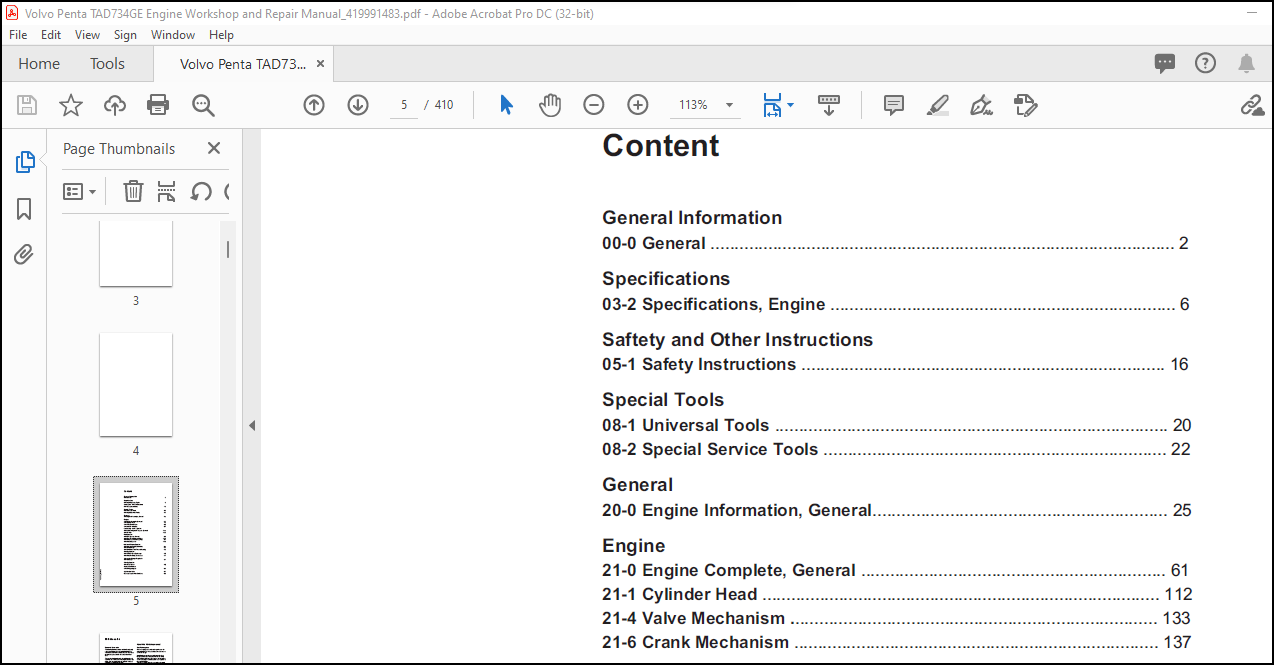Screen dimensions: 1274x665
Task: Select the page 3 thumbnail
Action: (x=136, y=253)
